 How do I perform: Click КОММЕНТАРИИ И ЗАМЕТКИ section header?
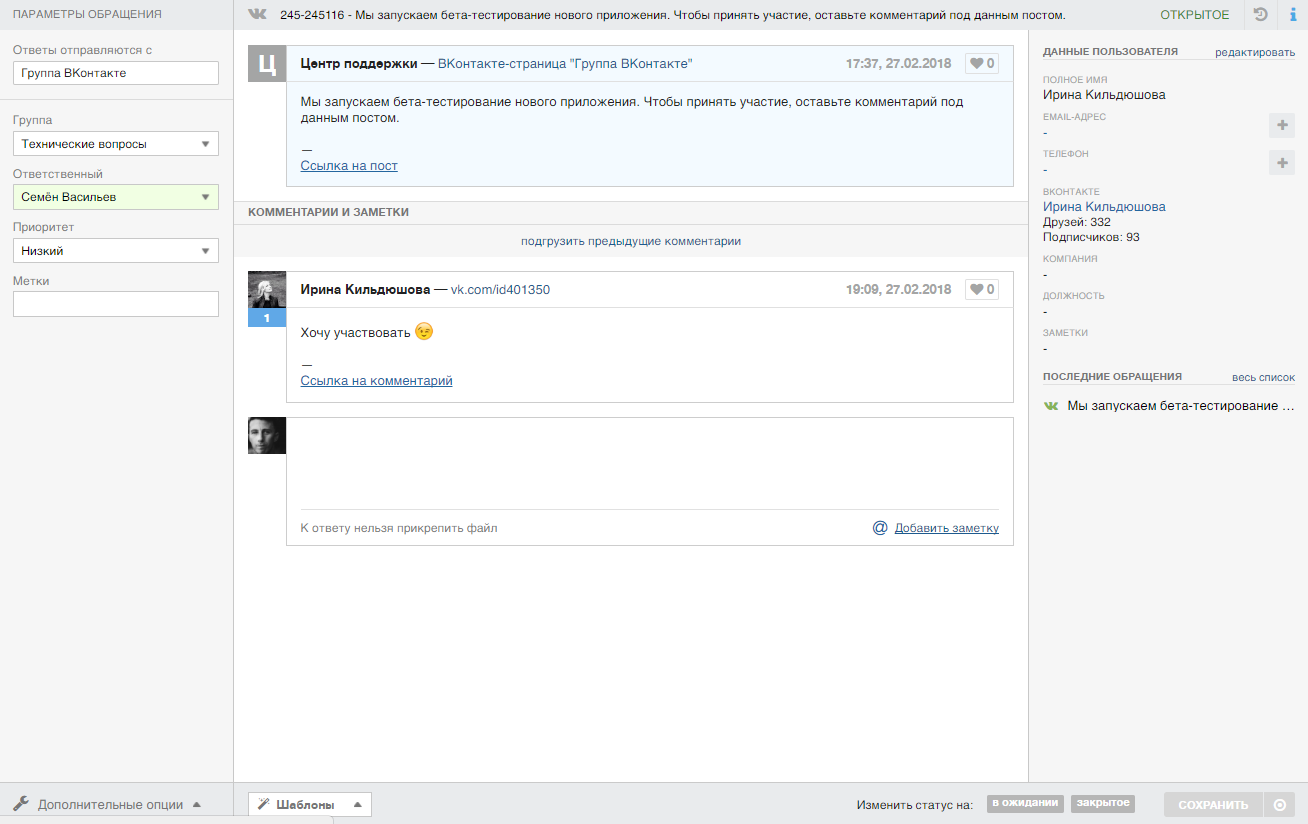pyautogui.click(x=328, y=213)
